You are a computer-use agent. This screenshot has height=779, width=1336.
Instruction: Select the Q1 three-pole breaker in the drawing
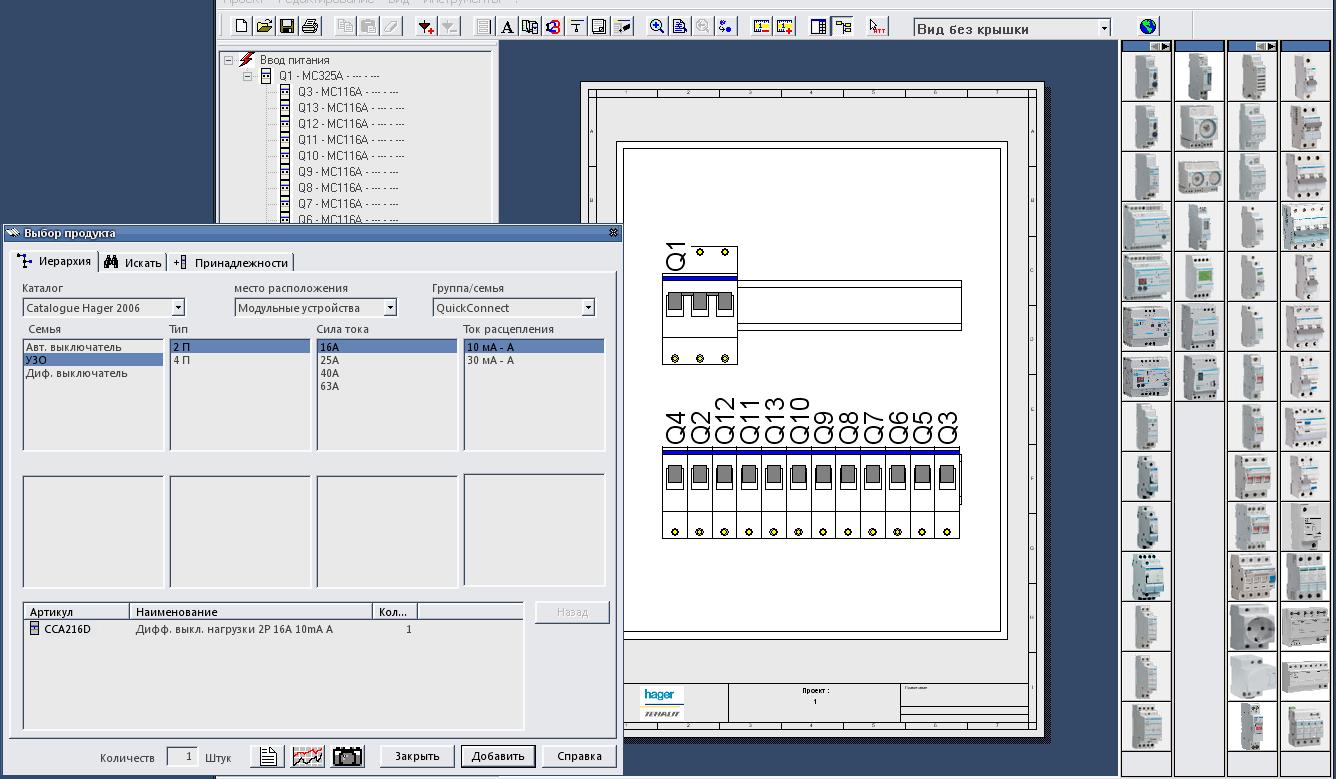[700, 306]
